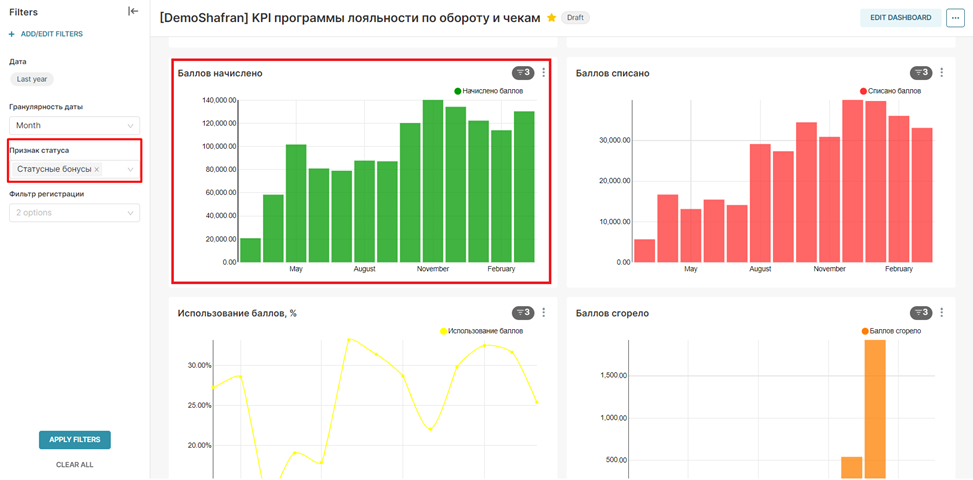973x480 pixels.
Task: Remove the Статусные бонусы filter tag
Action: click(97, 170)
